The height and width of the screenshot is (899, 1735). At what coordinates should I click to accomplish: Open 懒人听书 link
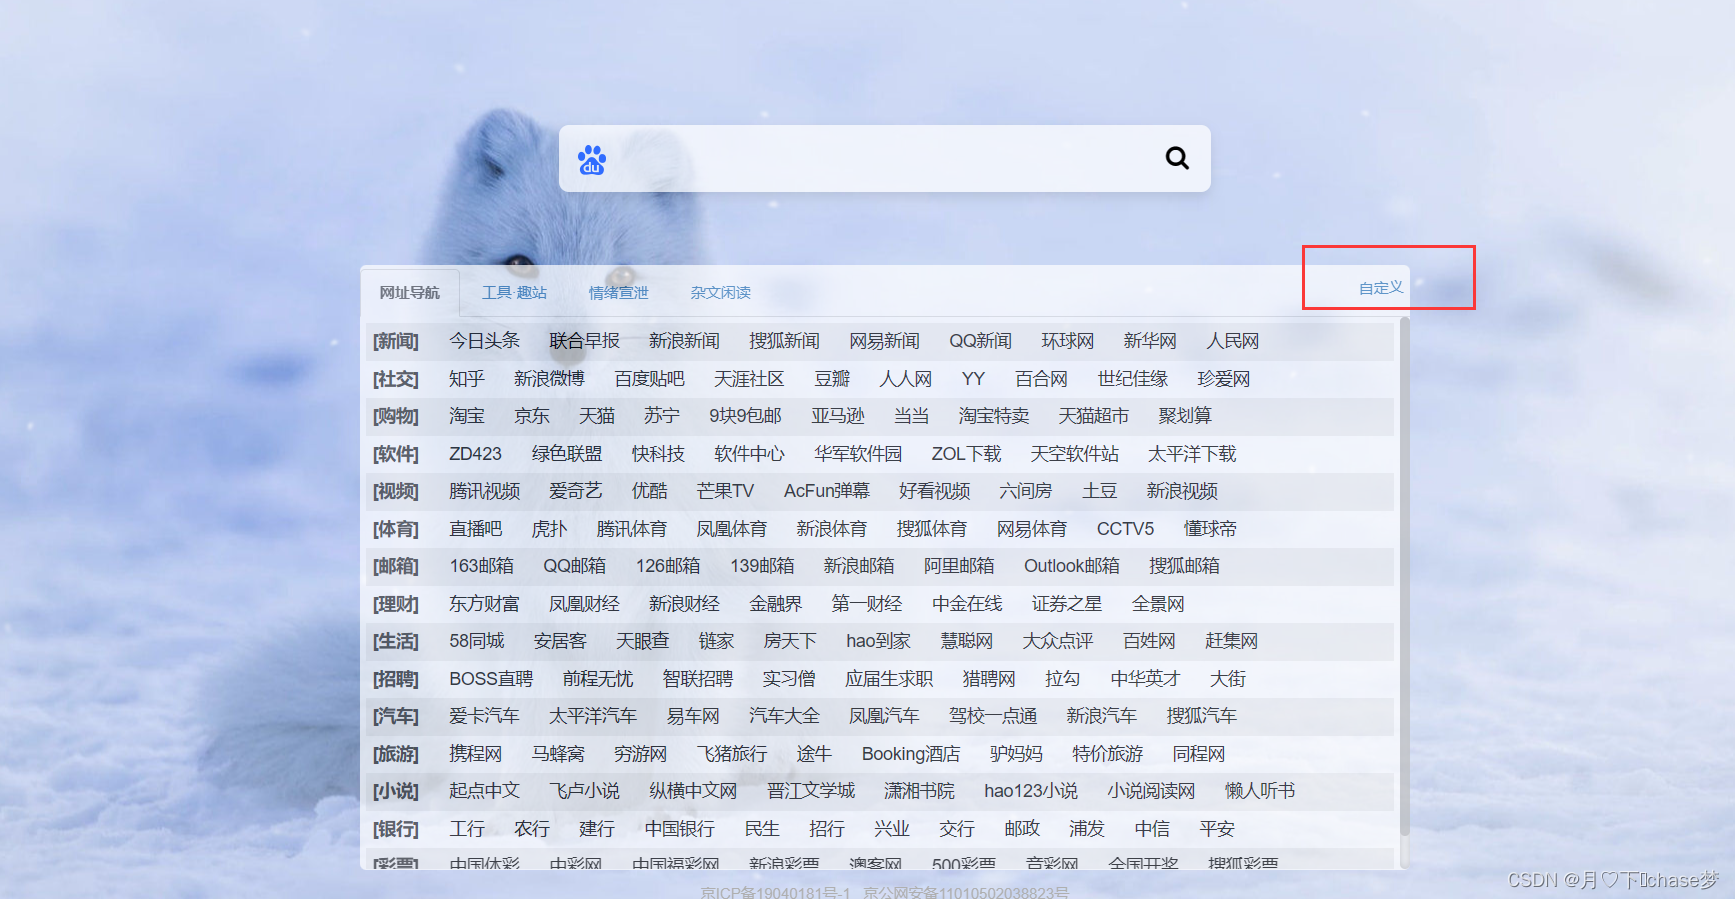click(x=1259, y=791)
